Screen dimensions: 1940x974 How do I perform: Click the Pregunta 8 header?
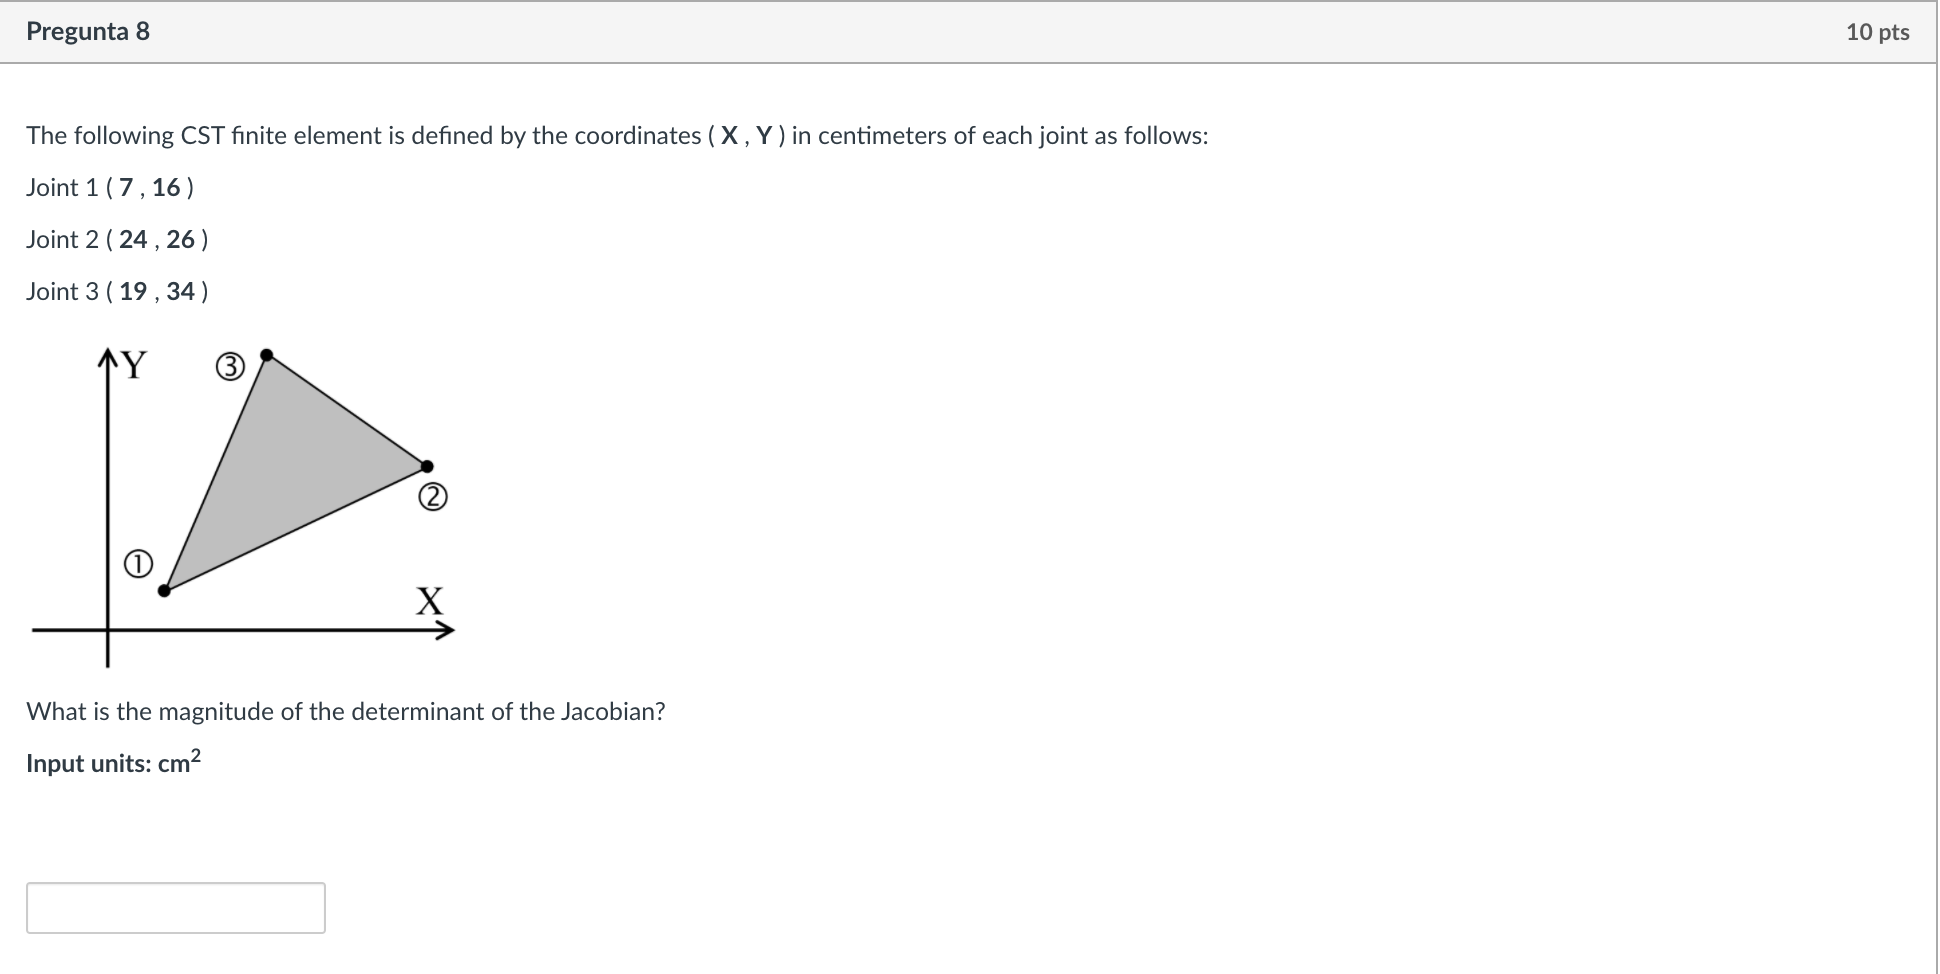click(x=88, y=31)
